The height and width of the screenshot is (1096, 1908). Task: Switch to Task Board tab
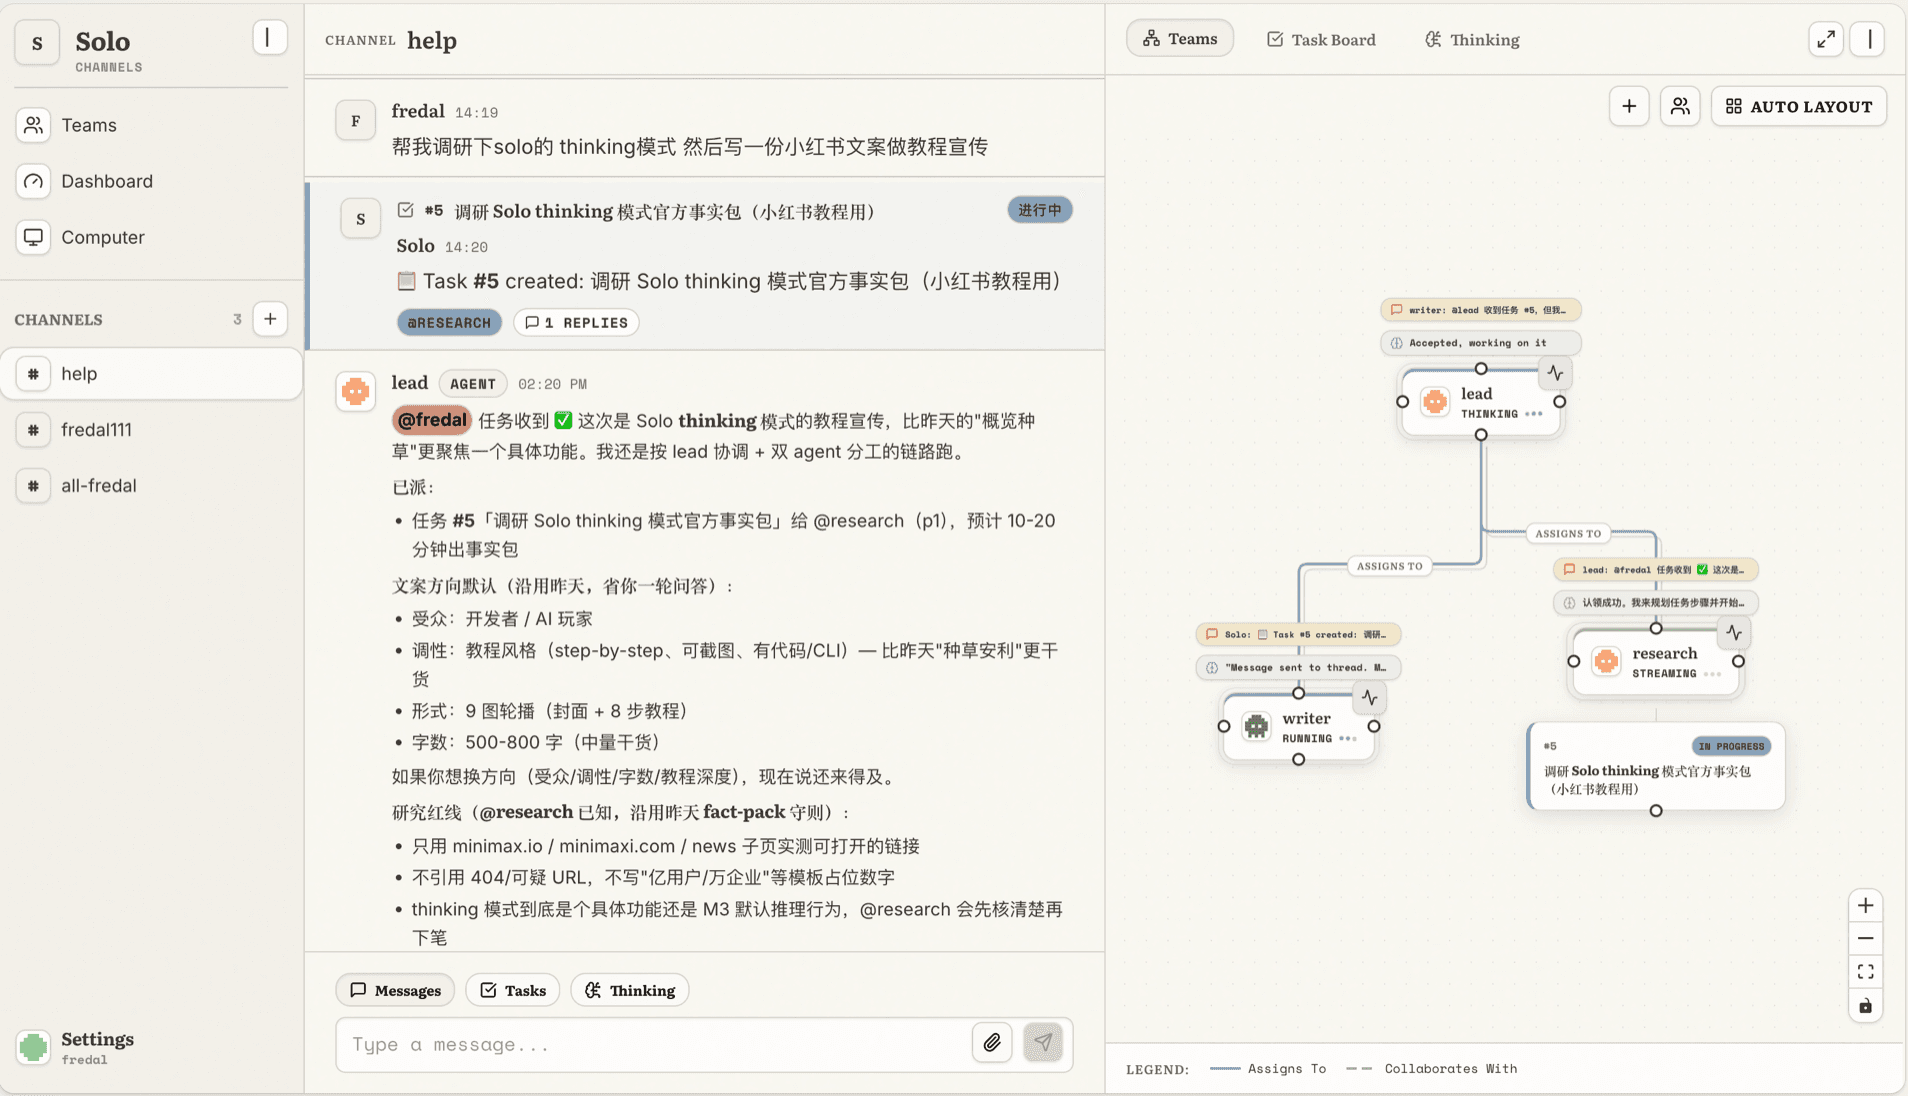(x=1321, y=40)
